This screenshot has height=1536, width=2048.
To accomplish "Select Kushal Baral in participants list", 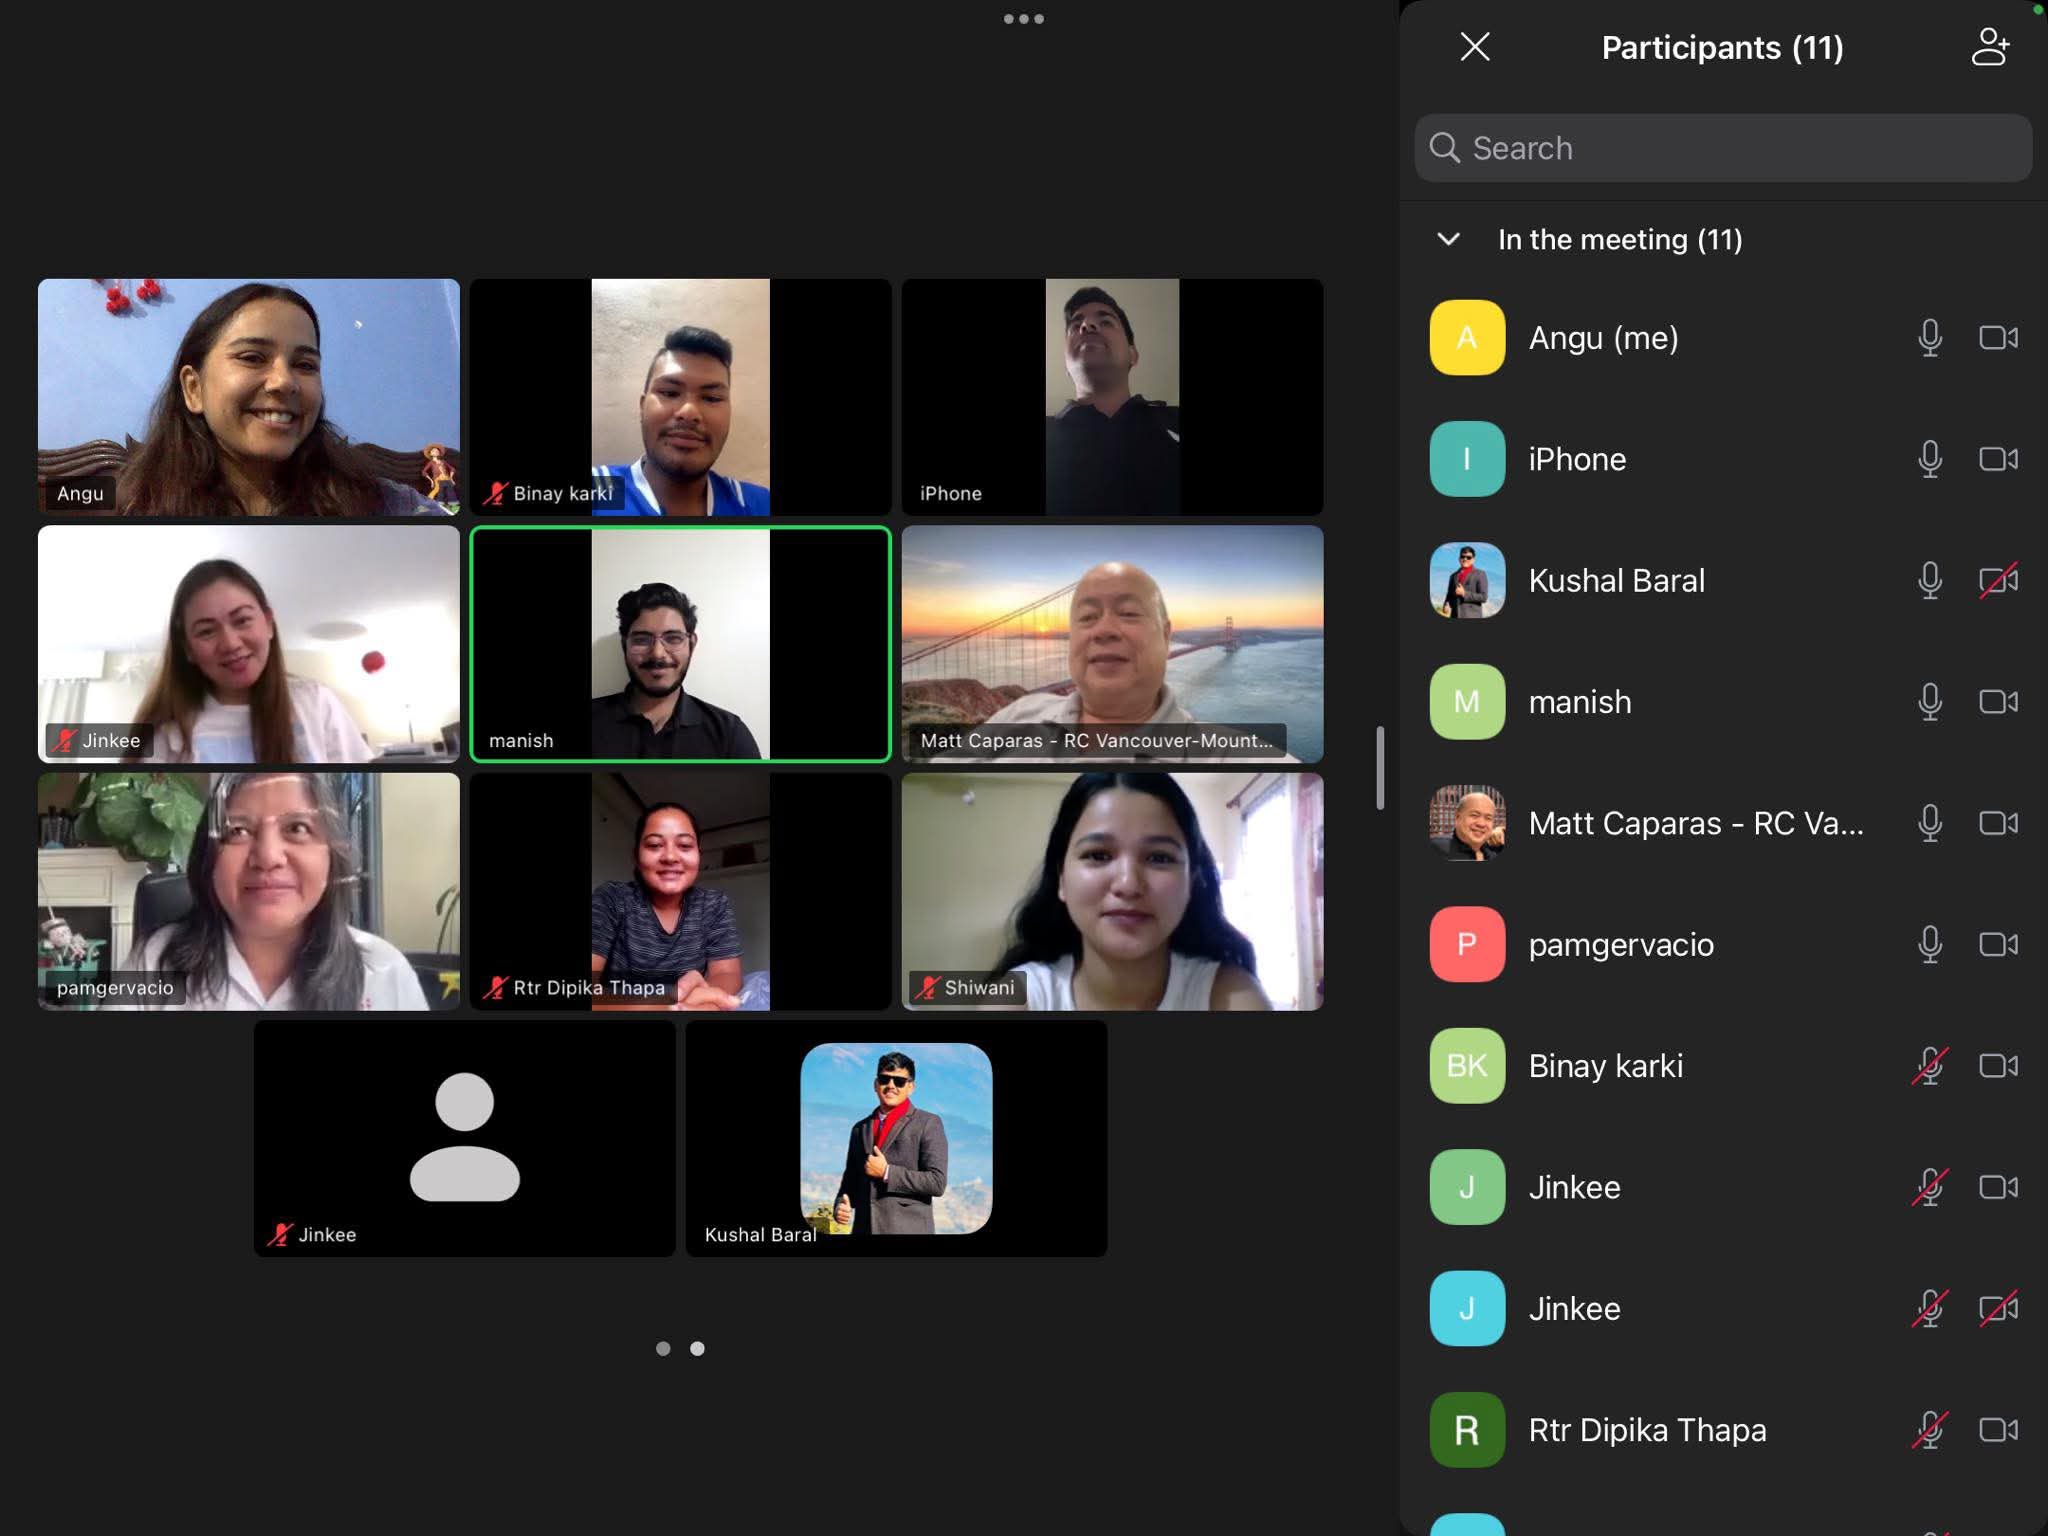I will coord(1616,580).
